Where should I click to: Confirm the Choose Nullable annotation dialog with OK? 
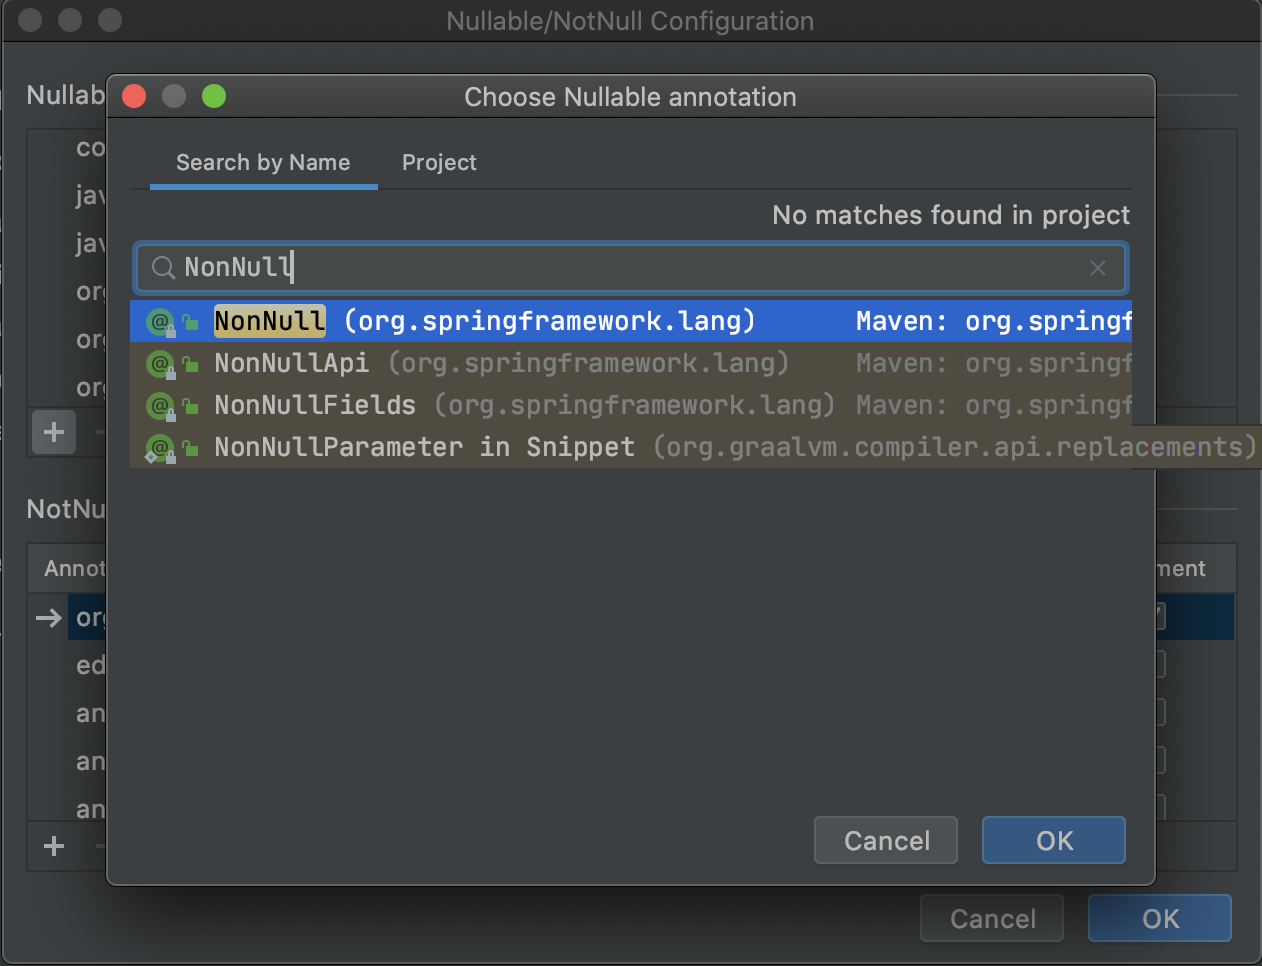pyautogui.click(x=1054, y=840)
